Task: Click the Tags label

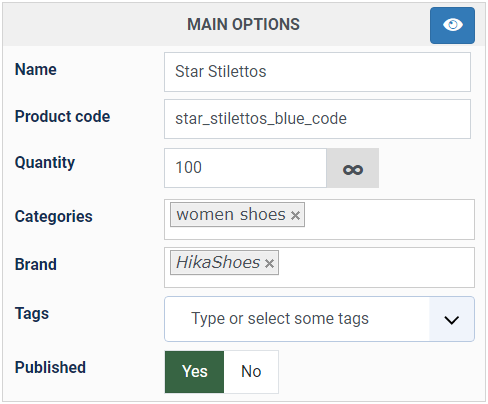Action: pyautogui.click(x=32, y=314)
